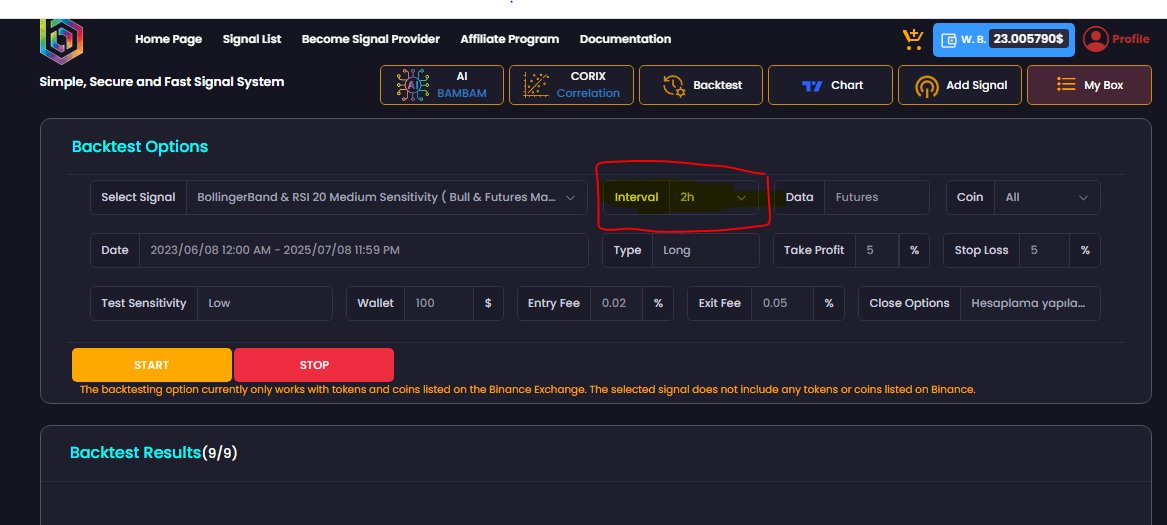Click the Add Signal button

coord(959,85)
